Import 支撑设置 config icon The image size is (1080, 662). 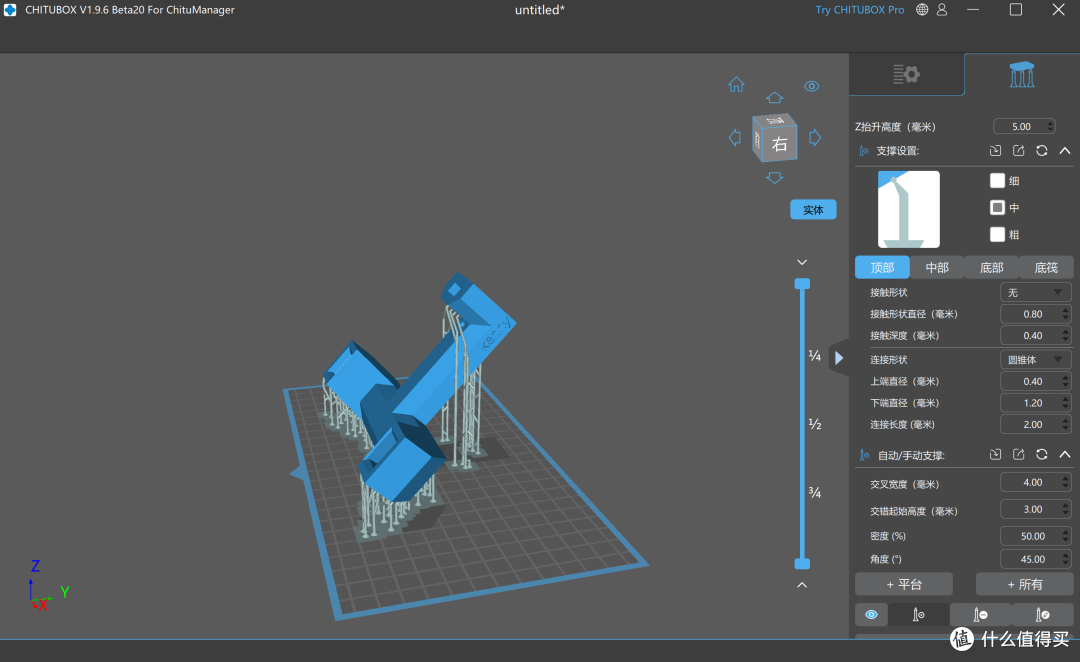click(x=995, y=150)
